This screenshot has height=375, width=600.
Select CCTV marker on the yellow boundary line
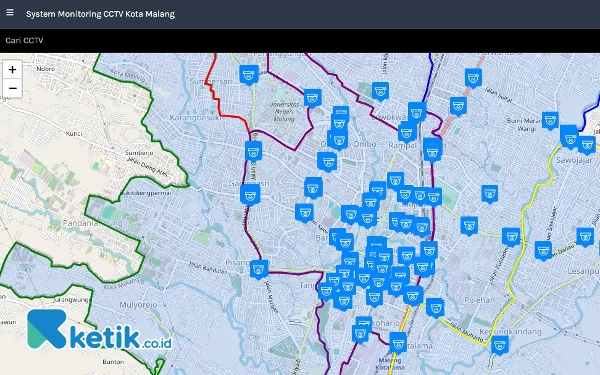click(511, 237)
